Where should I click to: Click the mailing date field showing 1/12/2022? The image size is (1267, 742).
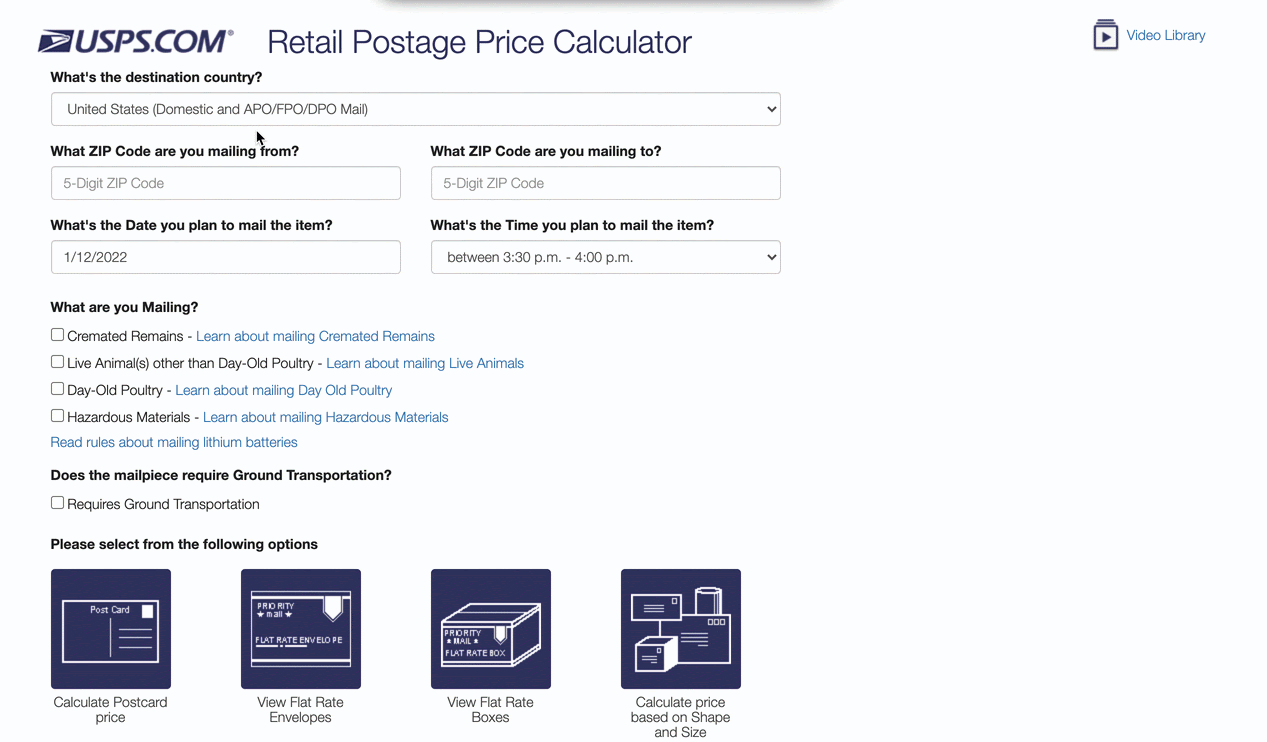tap(225, 257)
